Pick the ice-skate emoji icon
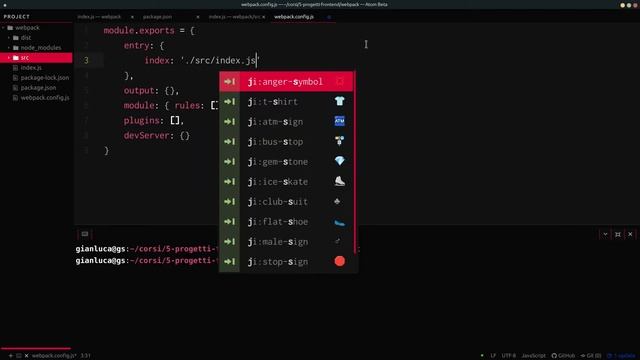The image size is (640, 360). [339, 181]
